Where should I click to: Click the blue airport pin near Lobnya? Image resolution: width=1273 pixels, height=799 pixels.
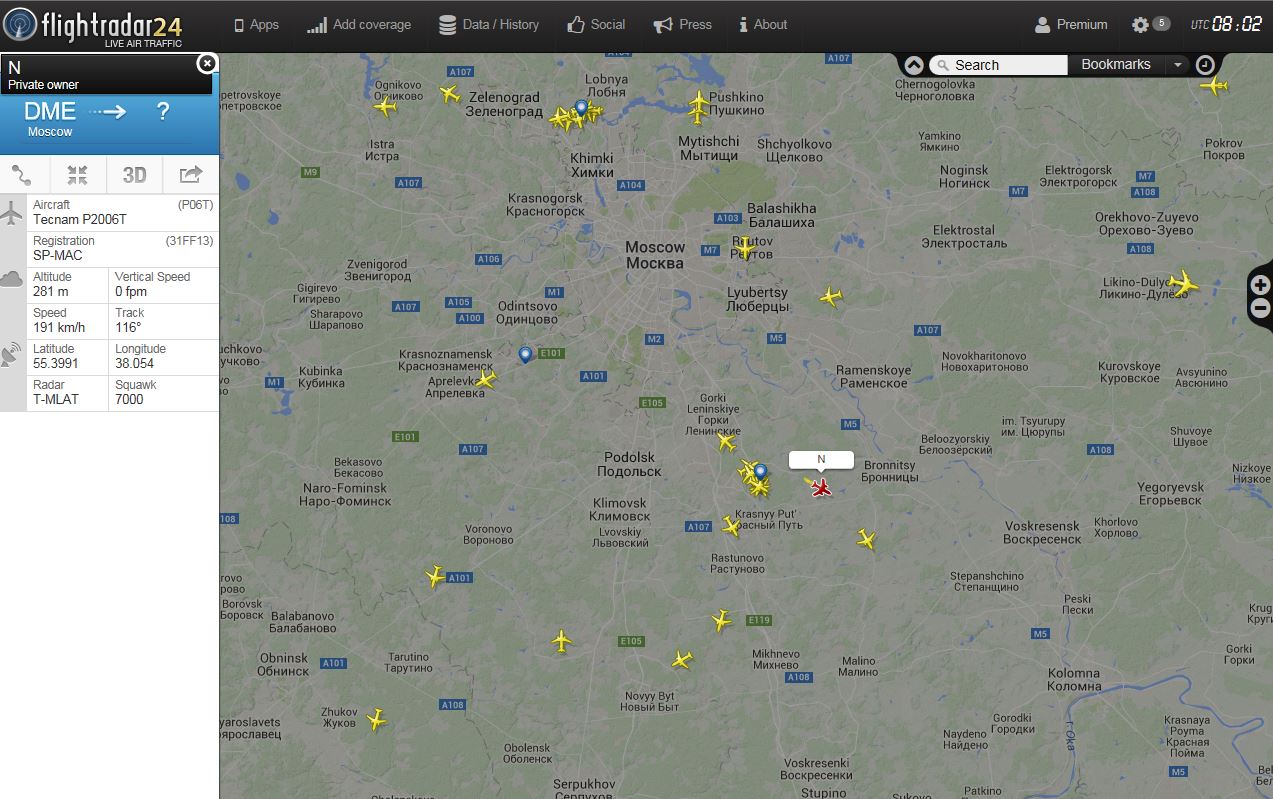pos(582,107)
